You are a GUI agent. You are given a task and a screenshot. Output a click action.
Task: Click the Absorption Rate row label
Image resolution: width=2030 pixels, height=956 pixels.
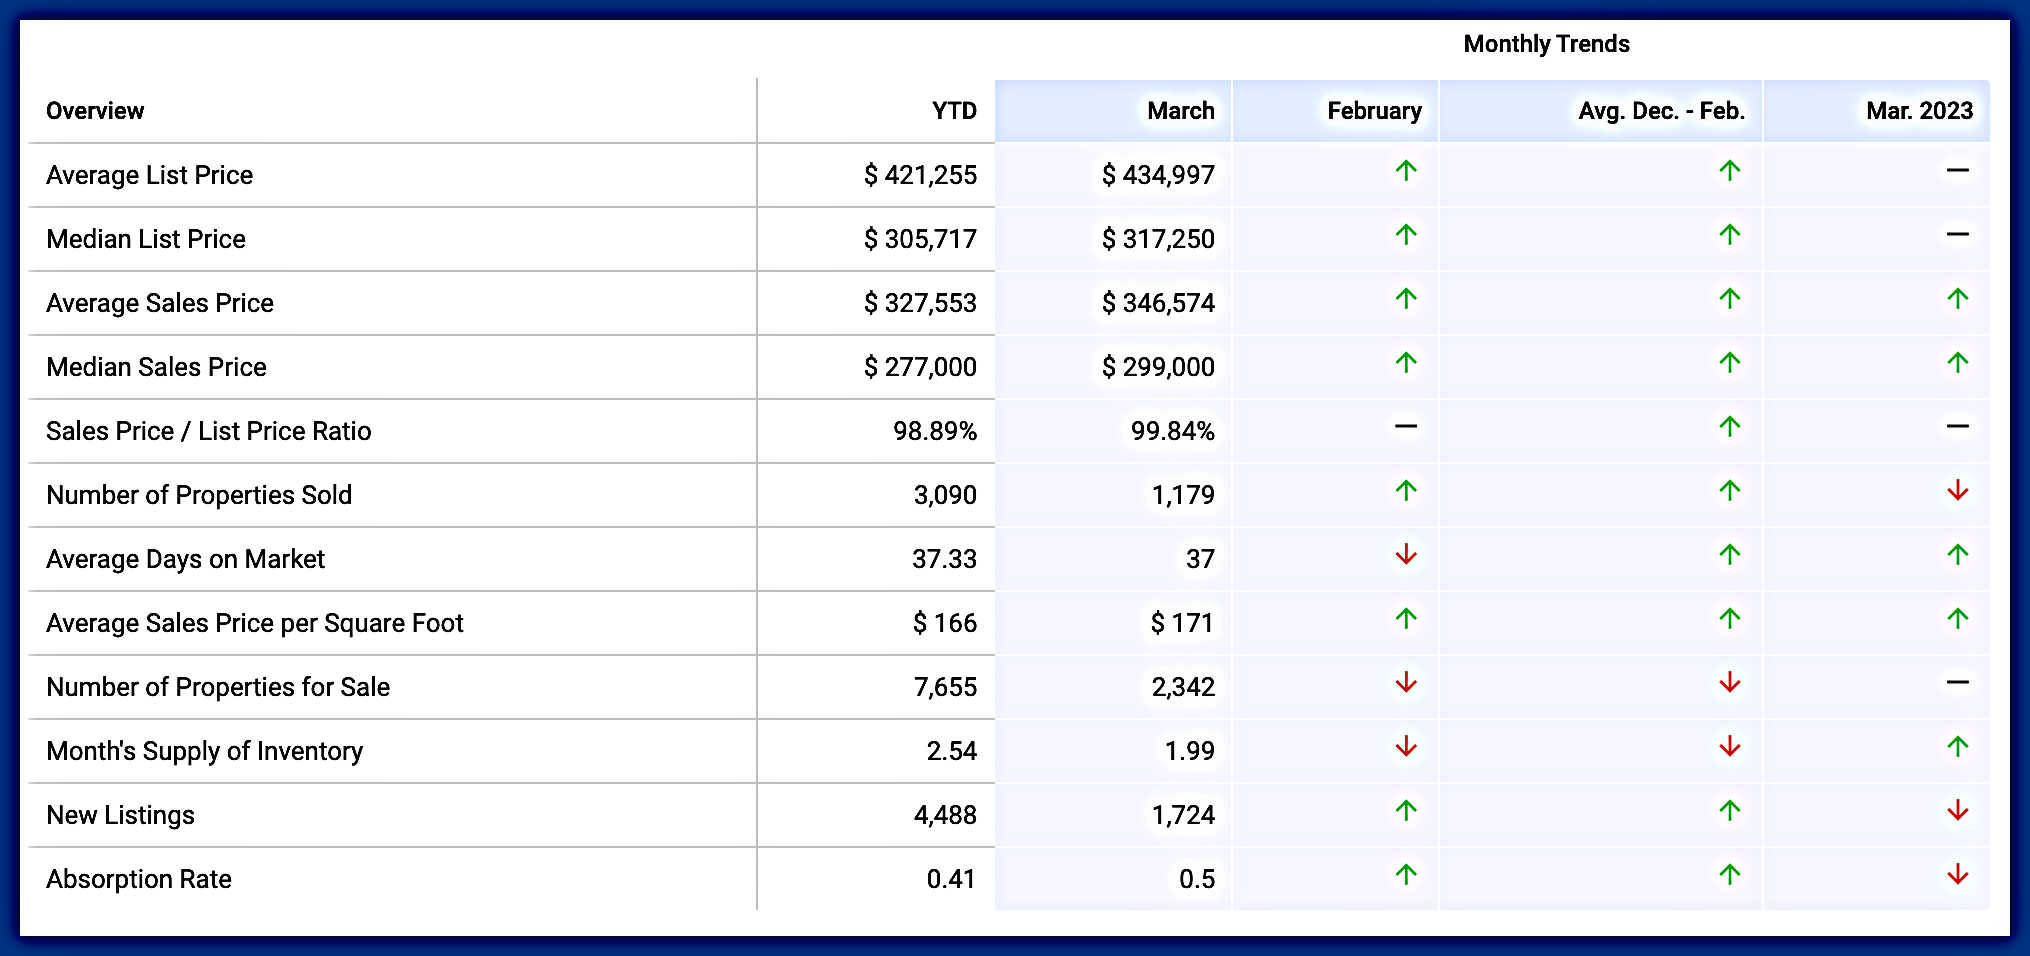click(139, 879)
